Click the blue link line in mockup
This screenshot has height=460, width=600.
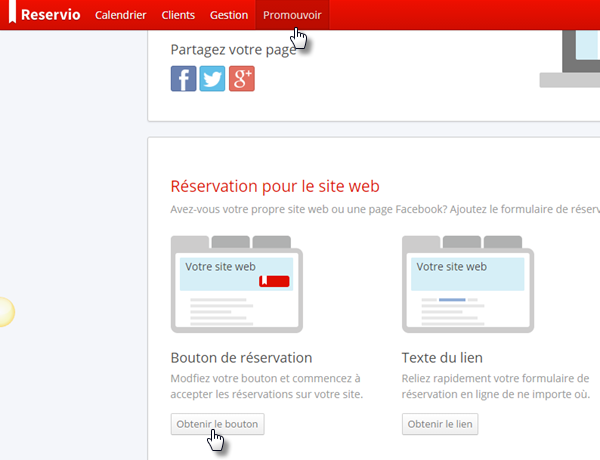453,300
